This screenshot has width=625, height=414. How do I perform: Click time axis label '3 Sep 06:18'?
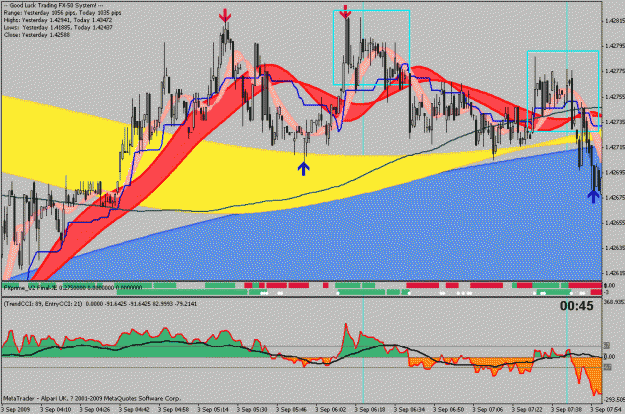(370, 409)
